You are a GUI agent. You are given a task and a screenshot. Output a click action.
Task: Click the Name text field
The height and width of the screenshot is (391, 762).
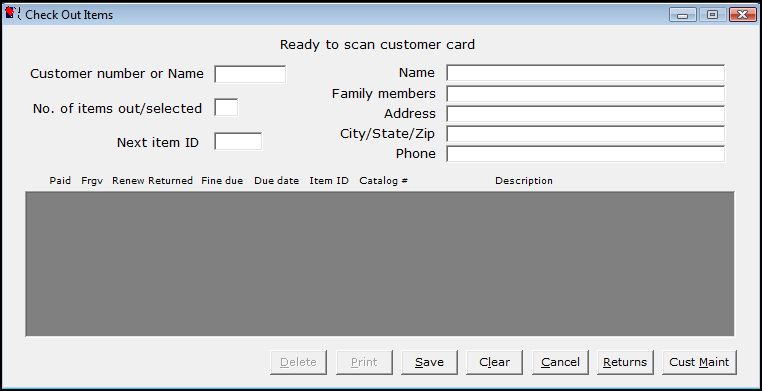tap(586, 73)
